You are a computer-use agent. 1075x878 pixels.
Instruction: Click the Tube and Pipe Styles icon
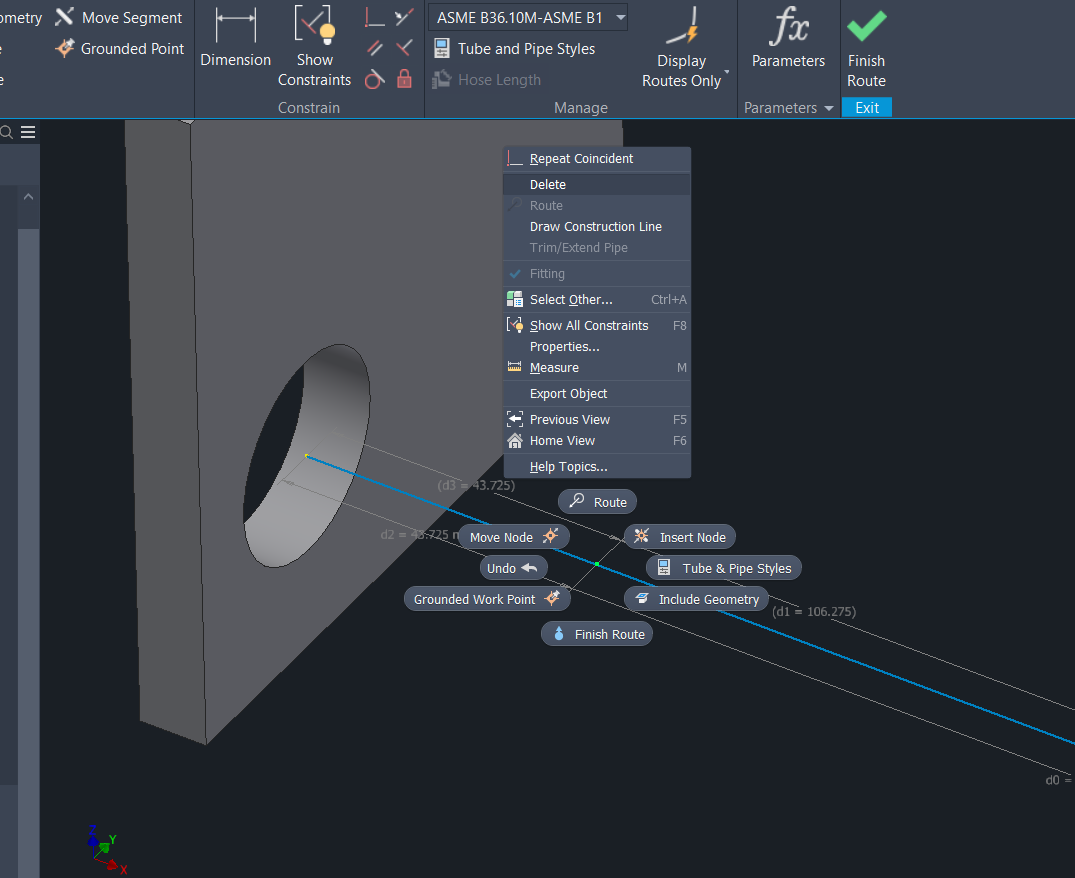pos(441,48)
